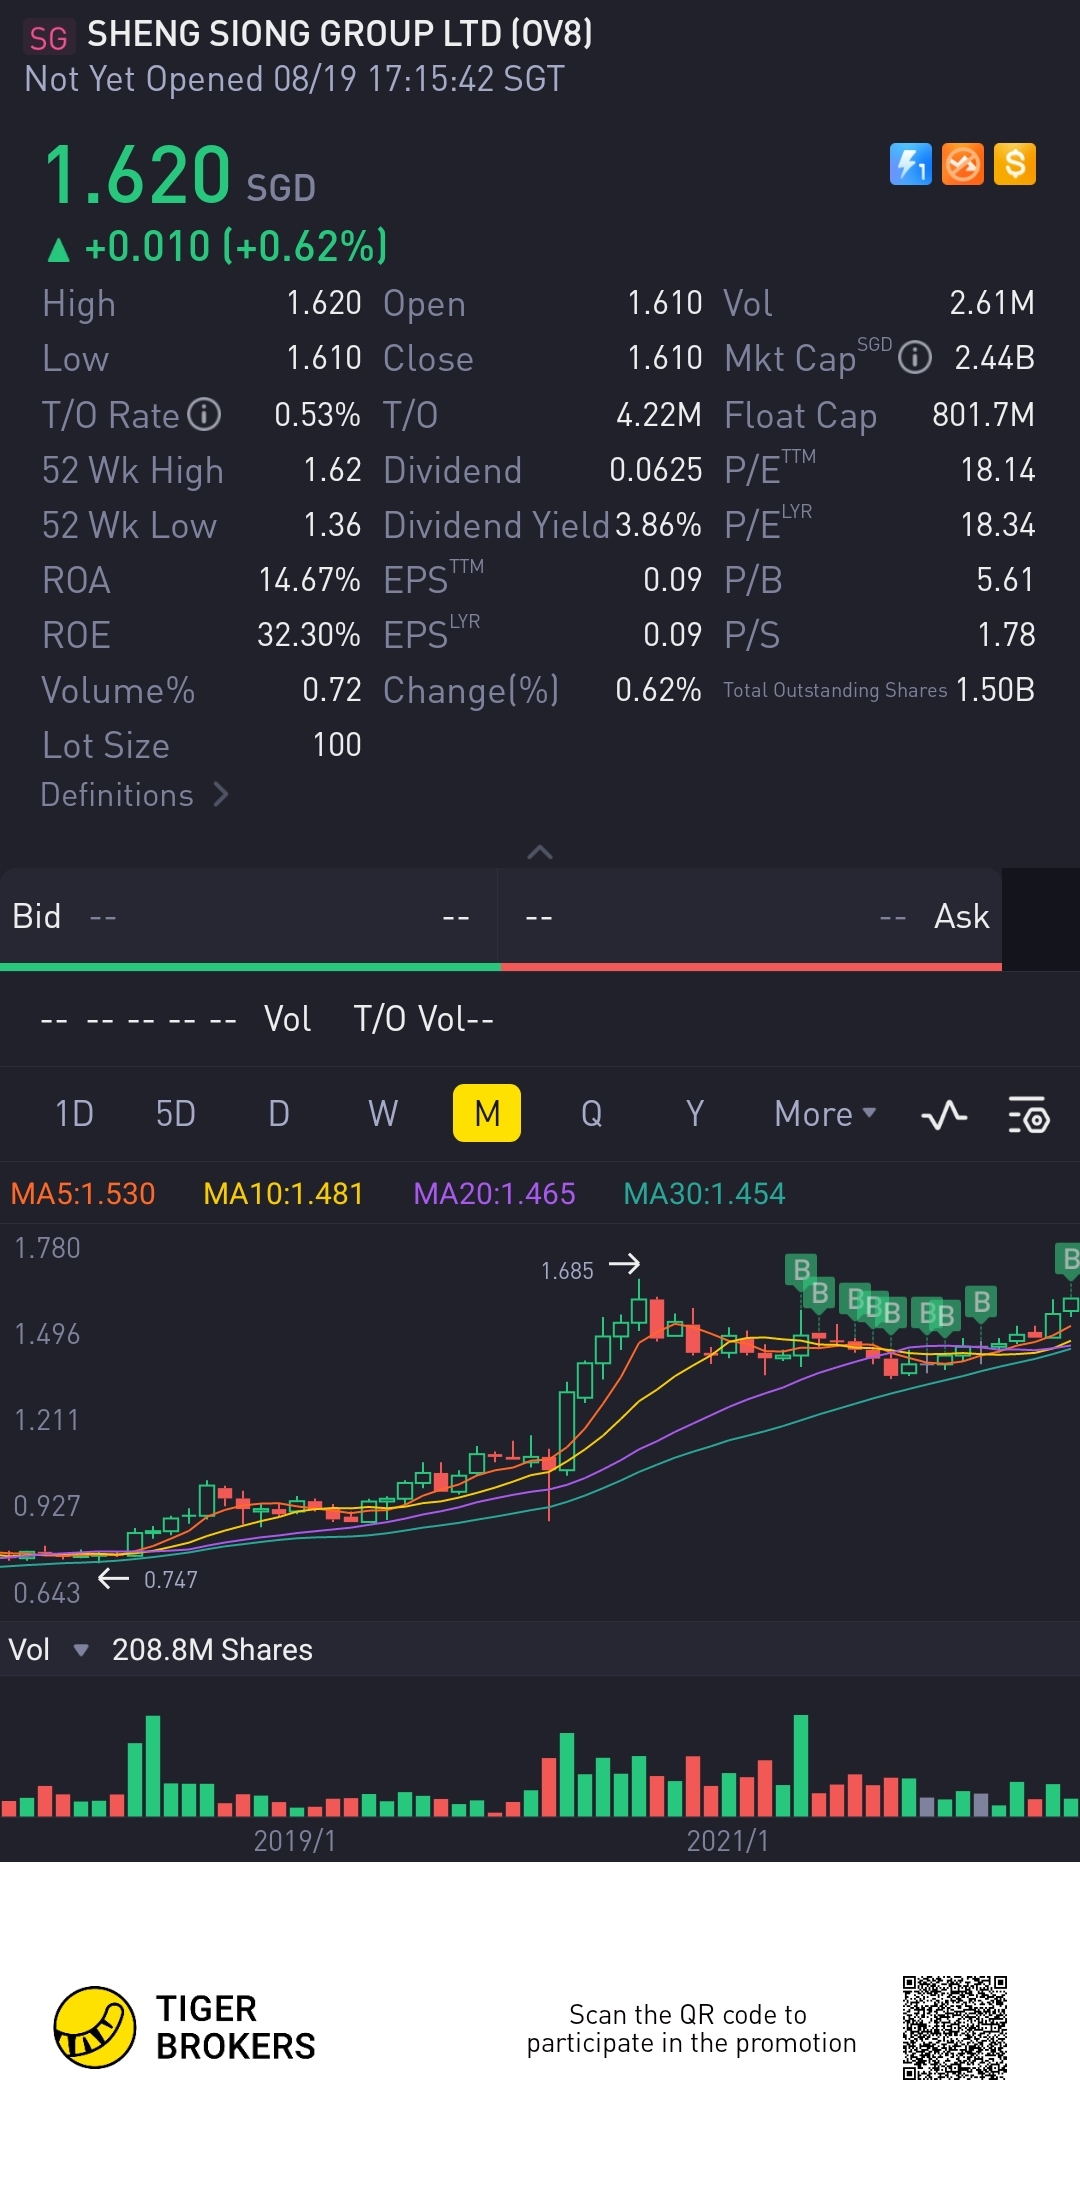The height and width of the screenshot is (2194, 1080).
Task: Select the M monthly chart tab
Action: (487, 1113)
